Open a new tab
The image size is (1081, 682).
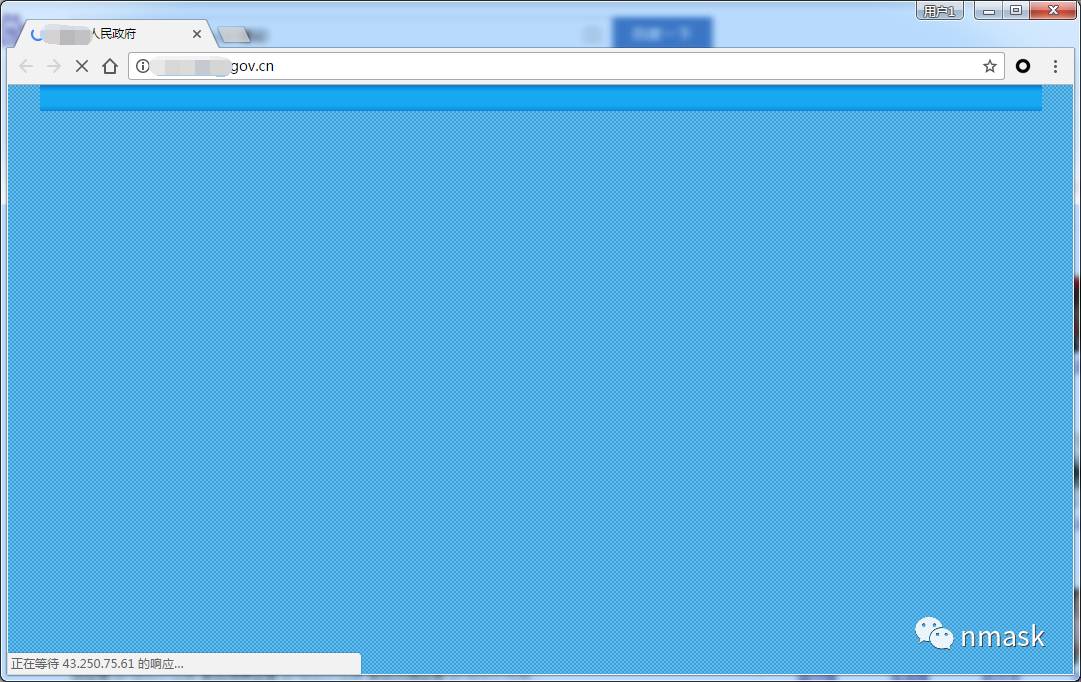(x=234, y=35)
